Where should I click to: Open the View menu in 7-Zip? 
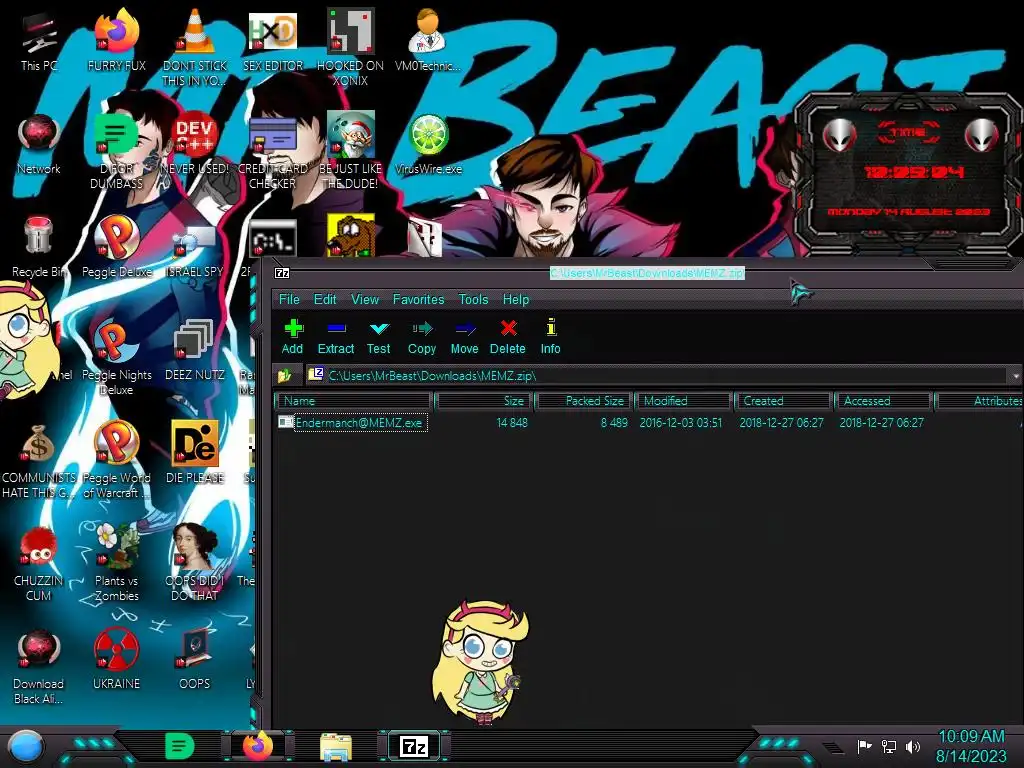tap(364, 299)
